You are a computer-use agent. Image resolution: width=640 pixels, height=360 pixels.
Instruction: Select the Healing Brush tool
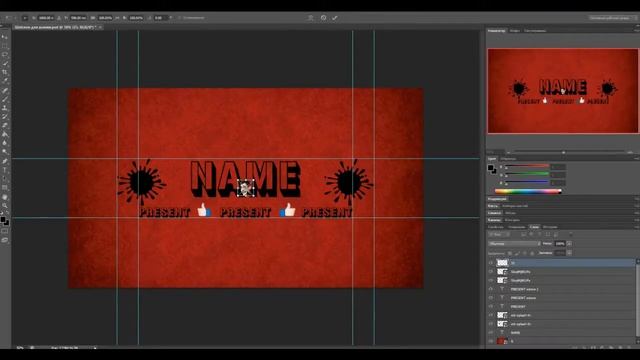point(5,90)
